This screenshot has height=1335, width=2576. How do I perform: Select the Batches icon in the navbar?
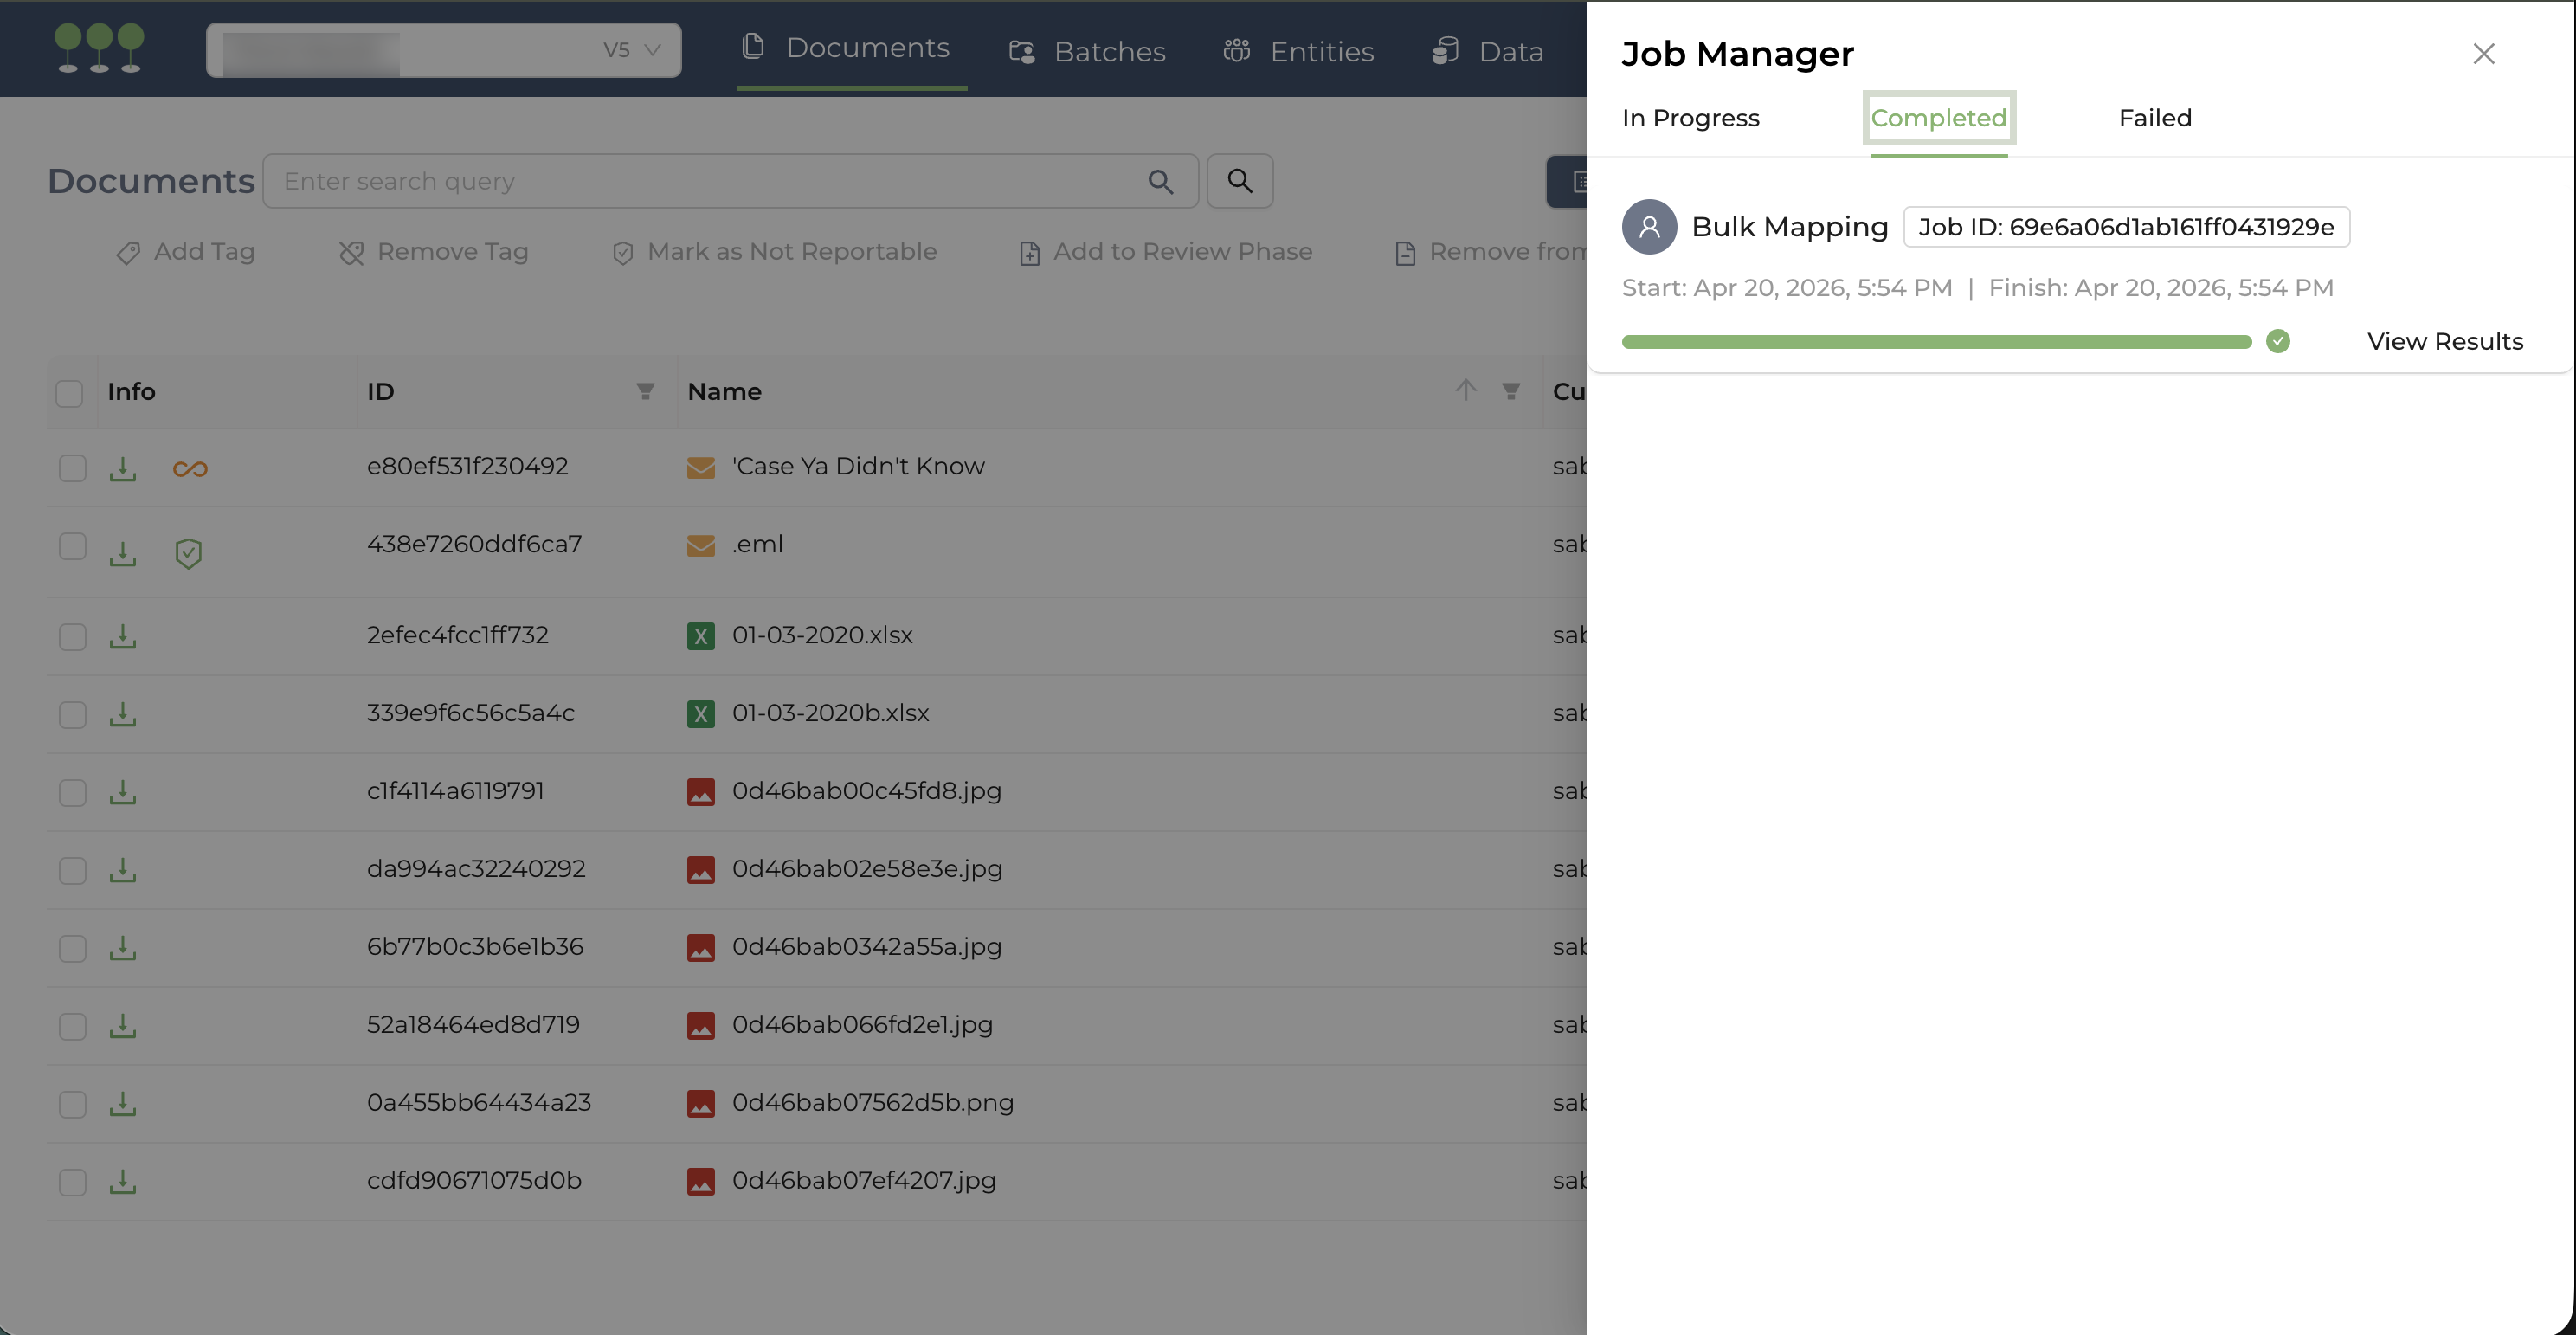(x=1021, y=51)
